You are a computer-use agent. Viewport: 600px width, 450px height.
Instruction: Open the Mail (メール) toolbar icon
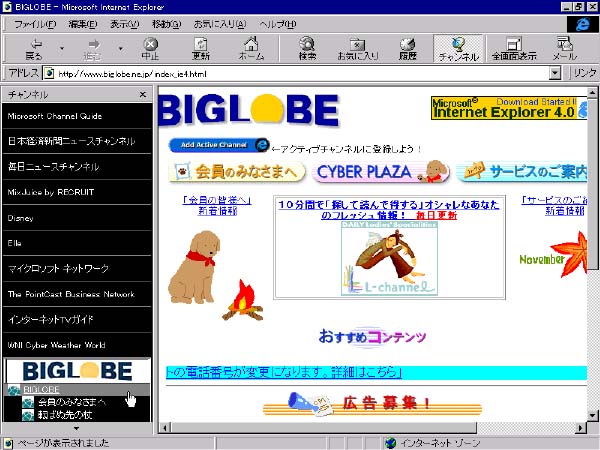[564, 49]
